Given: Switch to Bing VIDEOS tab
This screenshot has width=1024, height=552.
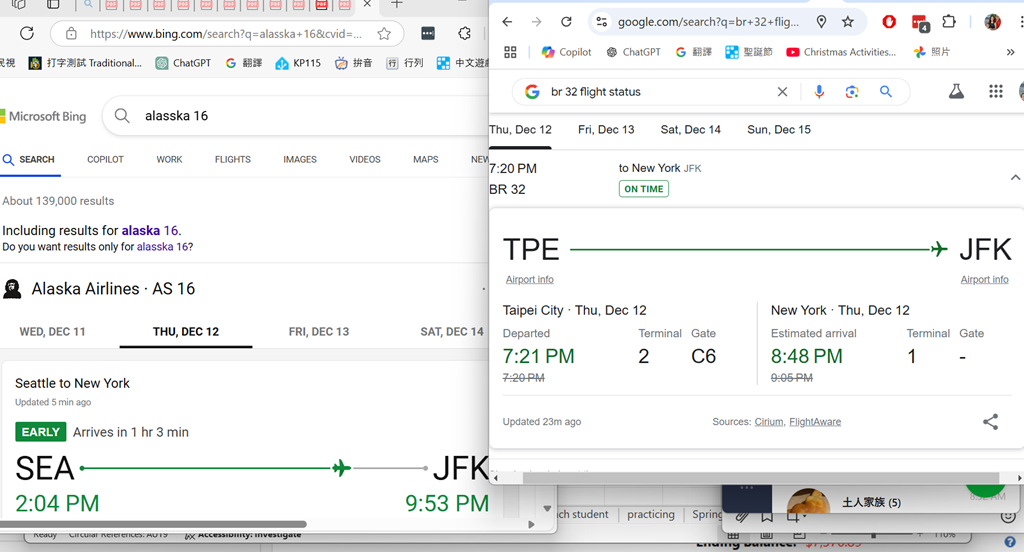Looking at the screenshot, I should click(x=364, y=159).
